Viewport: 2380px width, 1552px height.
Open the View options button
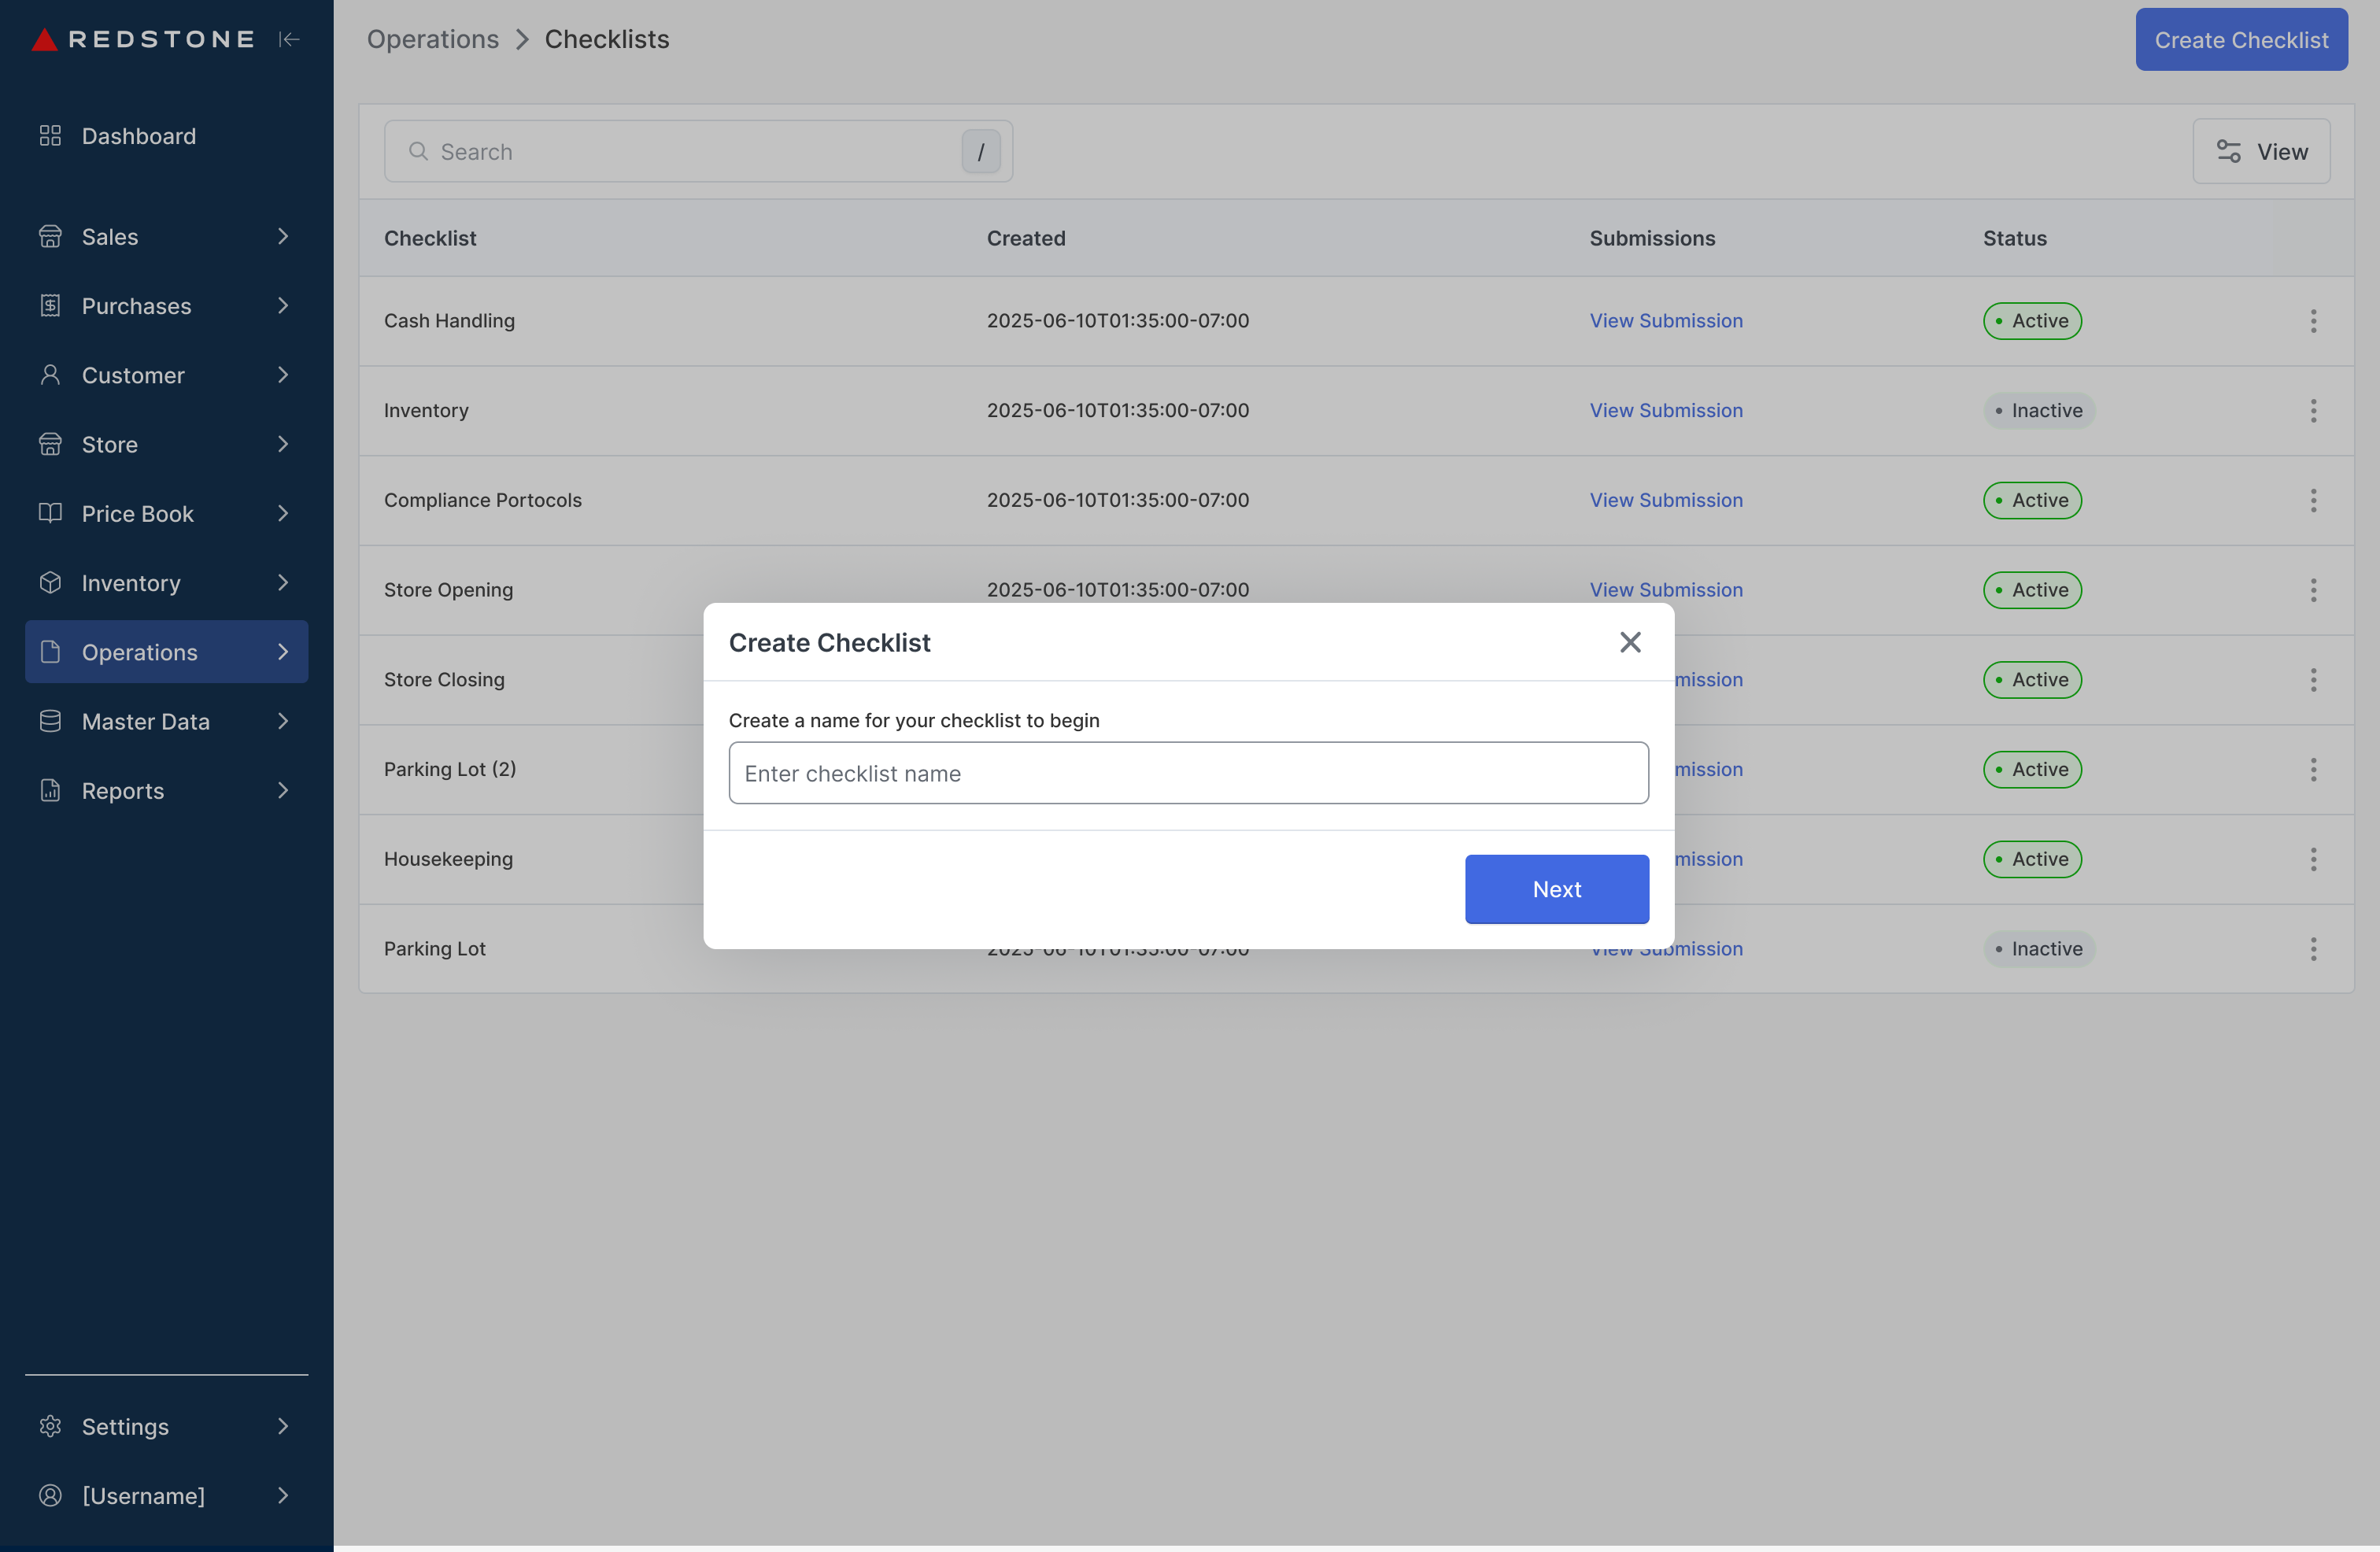[x=2261, y=152]
